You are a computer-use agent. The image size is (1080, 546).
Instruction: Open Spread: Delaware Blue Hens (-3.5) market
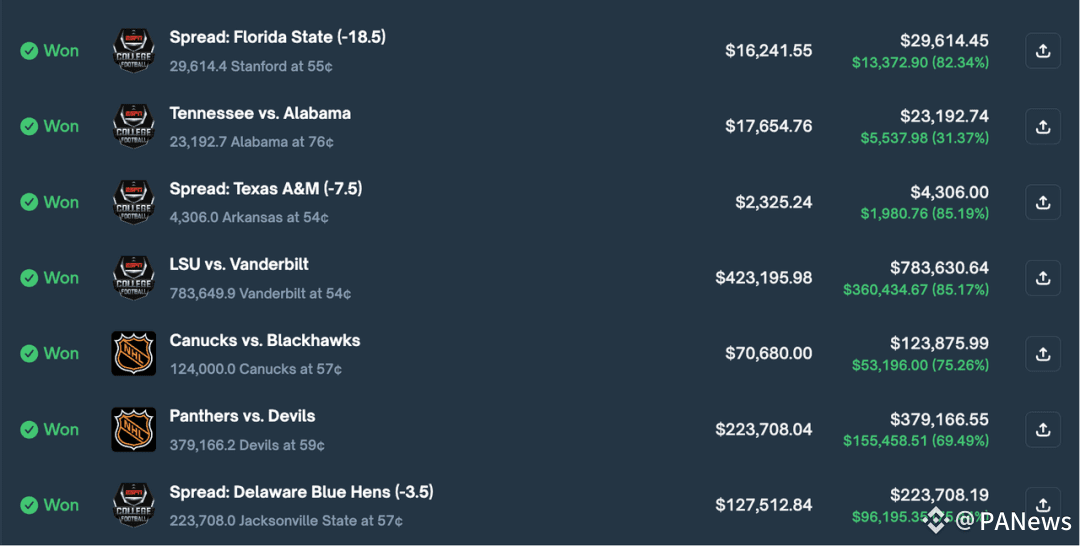coord(302,492)
